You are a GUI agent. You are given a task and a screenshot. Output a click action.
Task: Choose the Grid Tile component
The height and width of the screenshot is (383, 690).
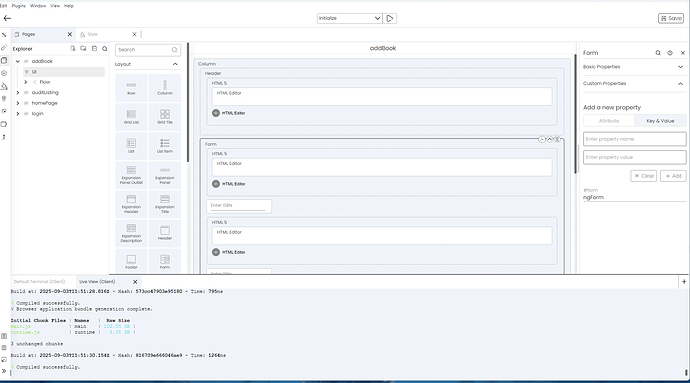click(x=165, y=117)
